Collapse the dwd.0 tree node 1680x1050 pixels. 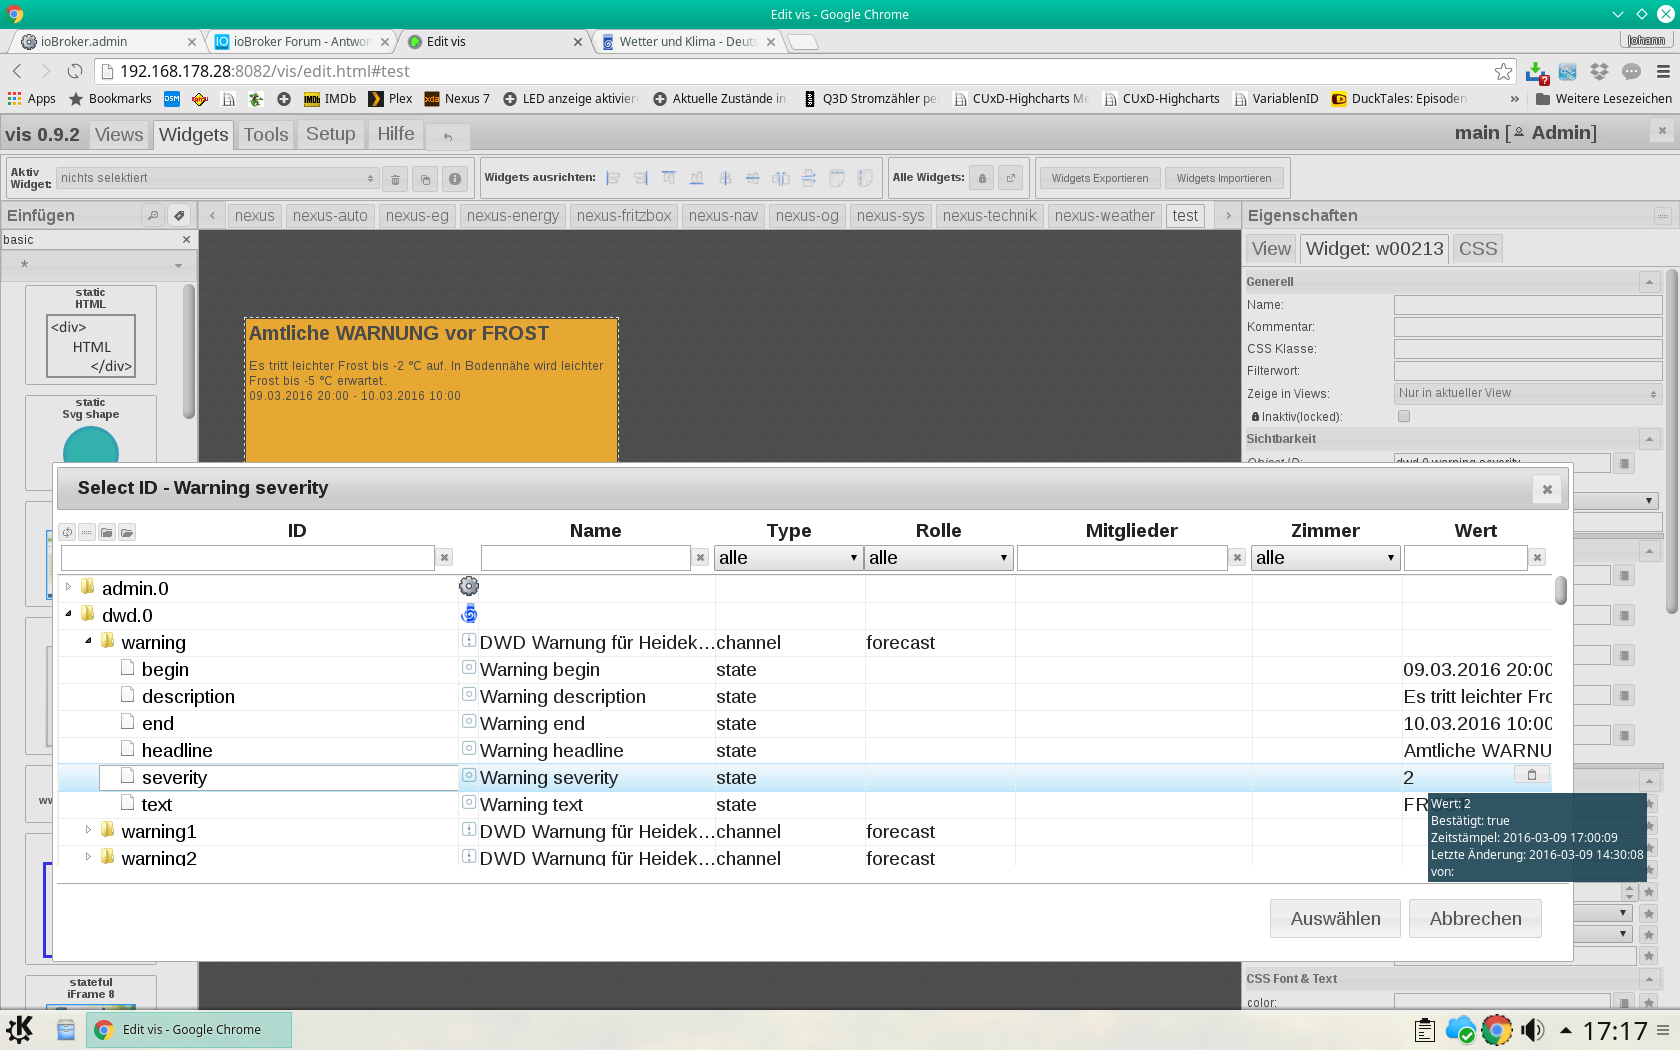click(68, 614)
